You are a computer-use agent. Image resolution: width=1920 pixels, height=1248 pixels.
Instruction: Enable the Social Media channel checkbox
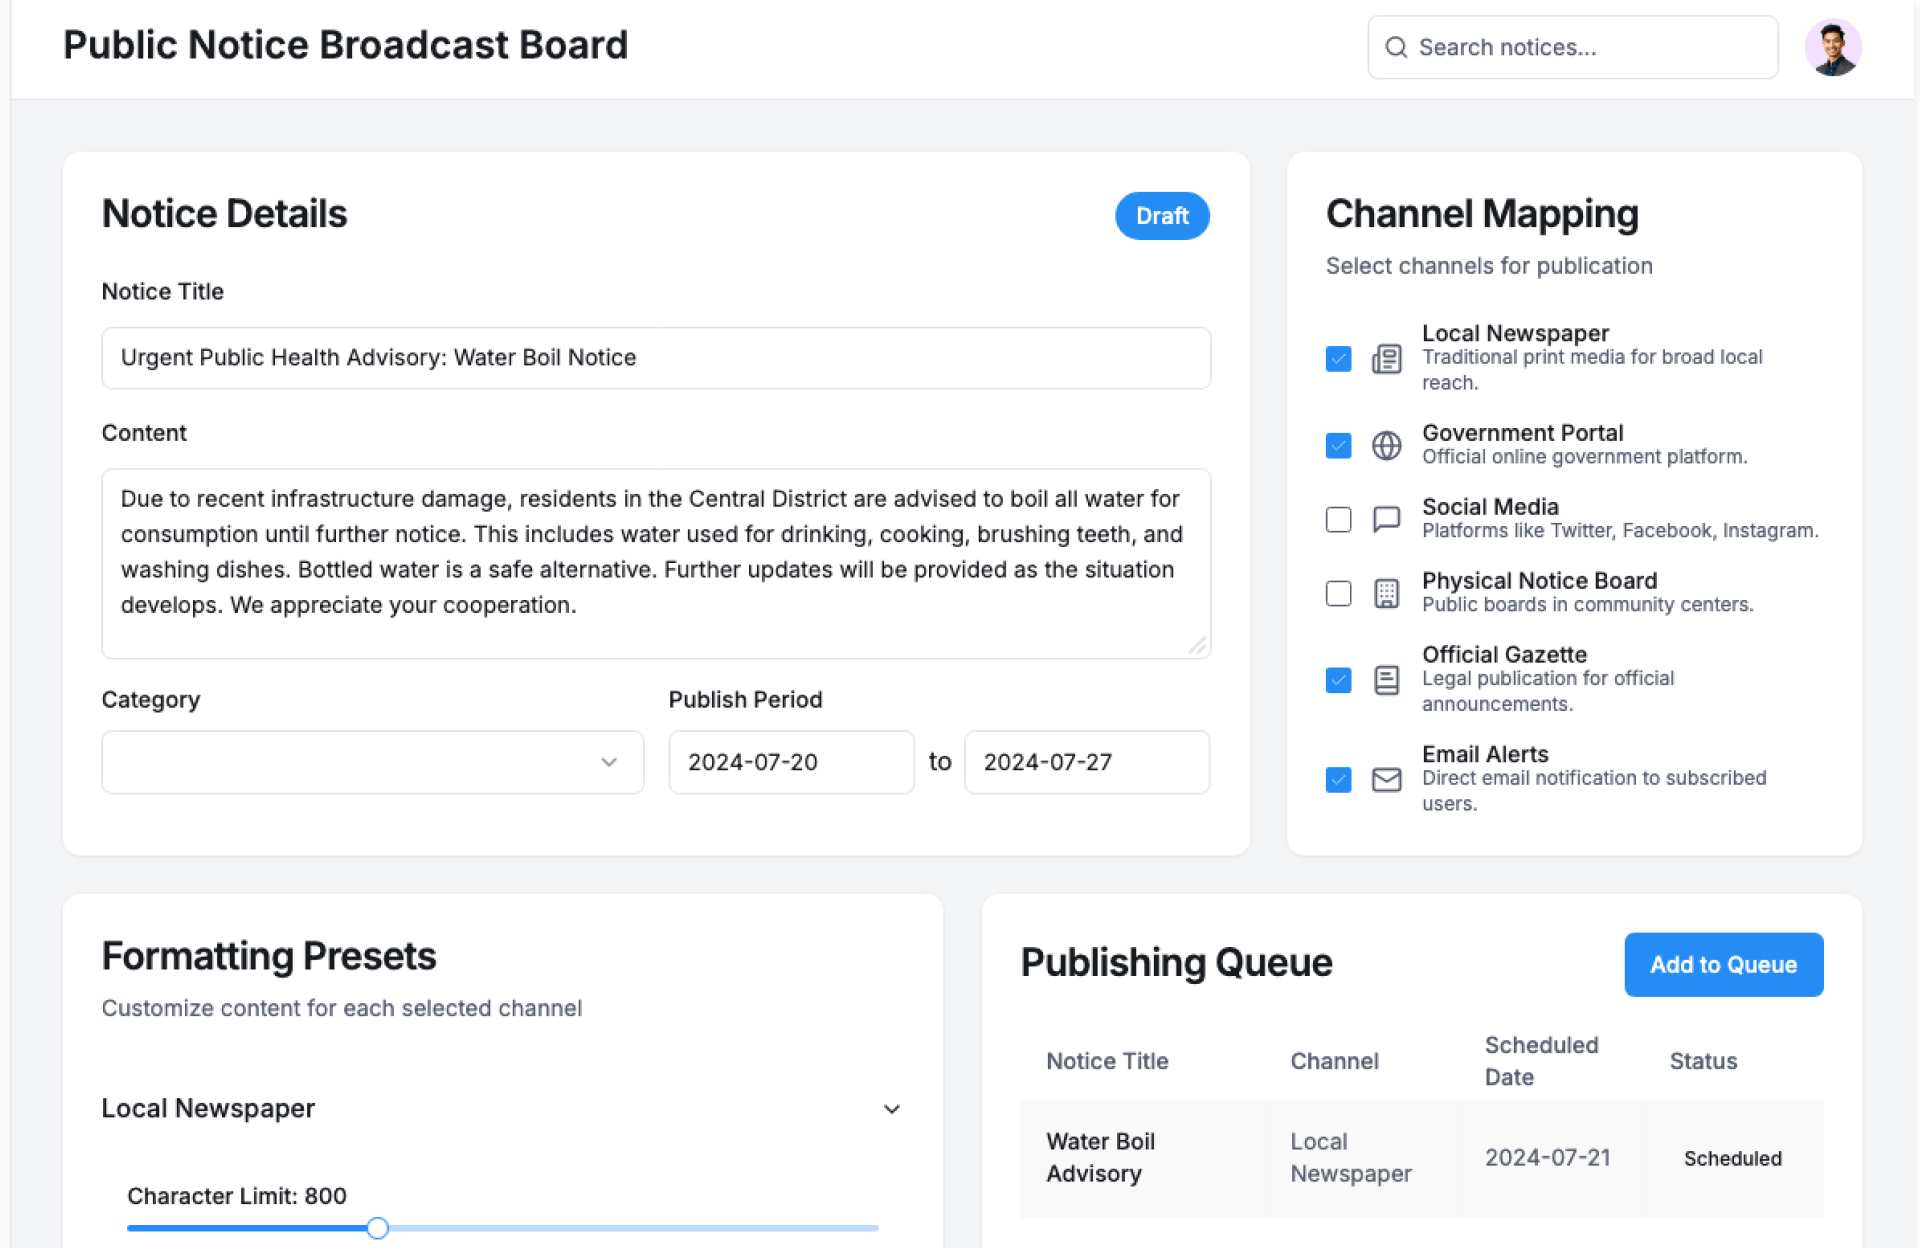tap(1338, 519)
